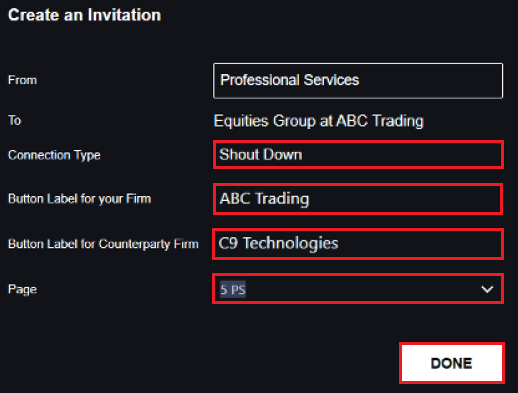This screenshot has width=518, height=393.
Task: Click the Button Label for your Firm label
Action: (x=79, y=199)
